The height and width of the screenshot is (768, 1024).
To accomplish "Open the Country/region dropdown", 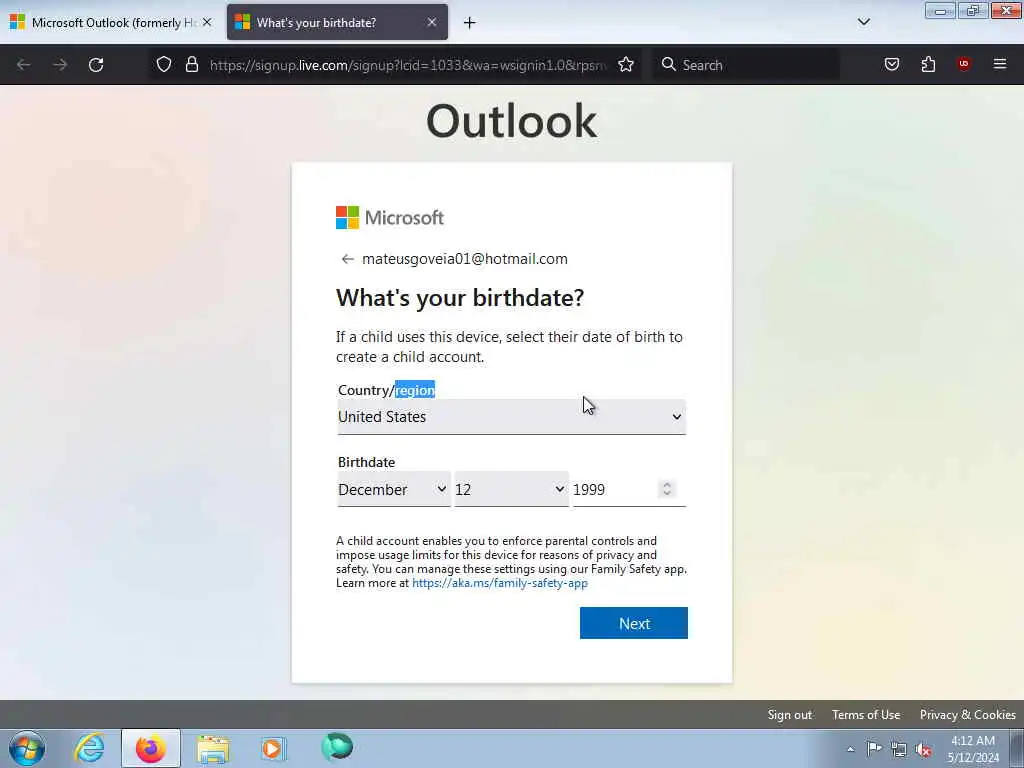I will click(511, 417).
